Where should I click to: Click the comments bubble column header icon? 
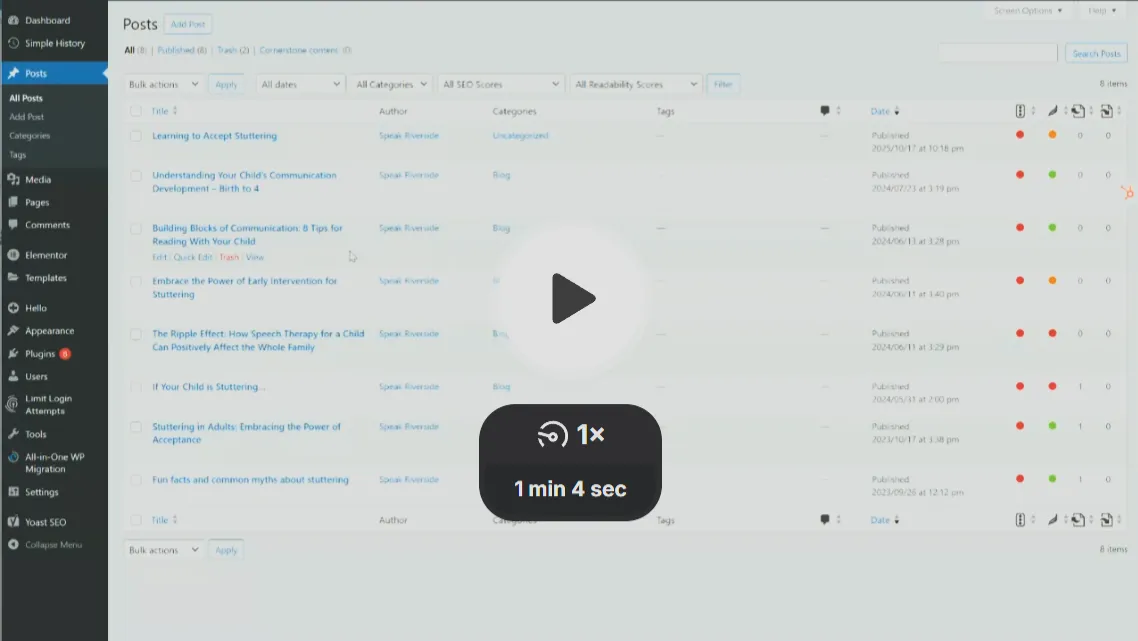tap(825, 111)
